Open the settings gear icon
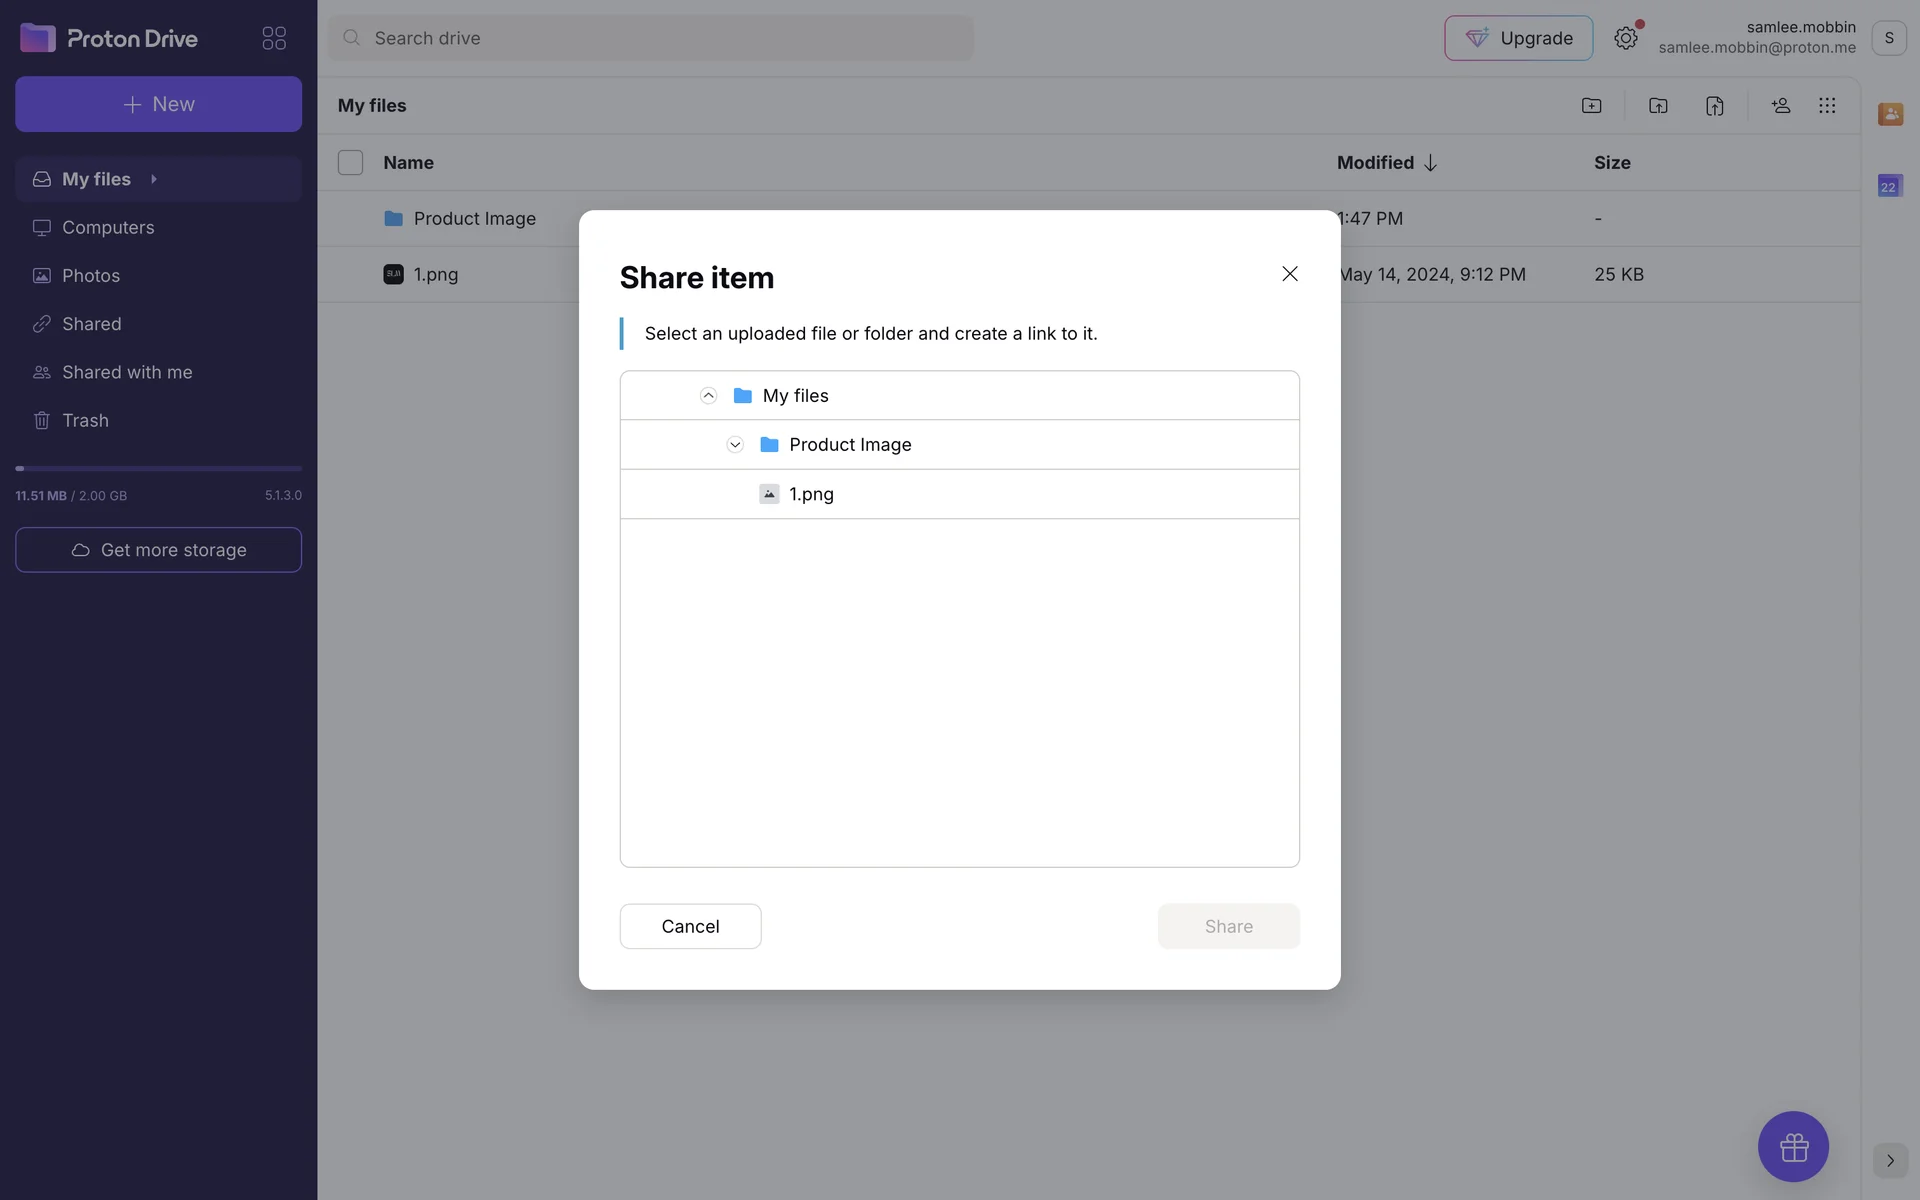This screenshot has height=1200, width=1920. [1625, 38]
